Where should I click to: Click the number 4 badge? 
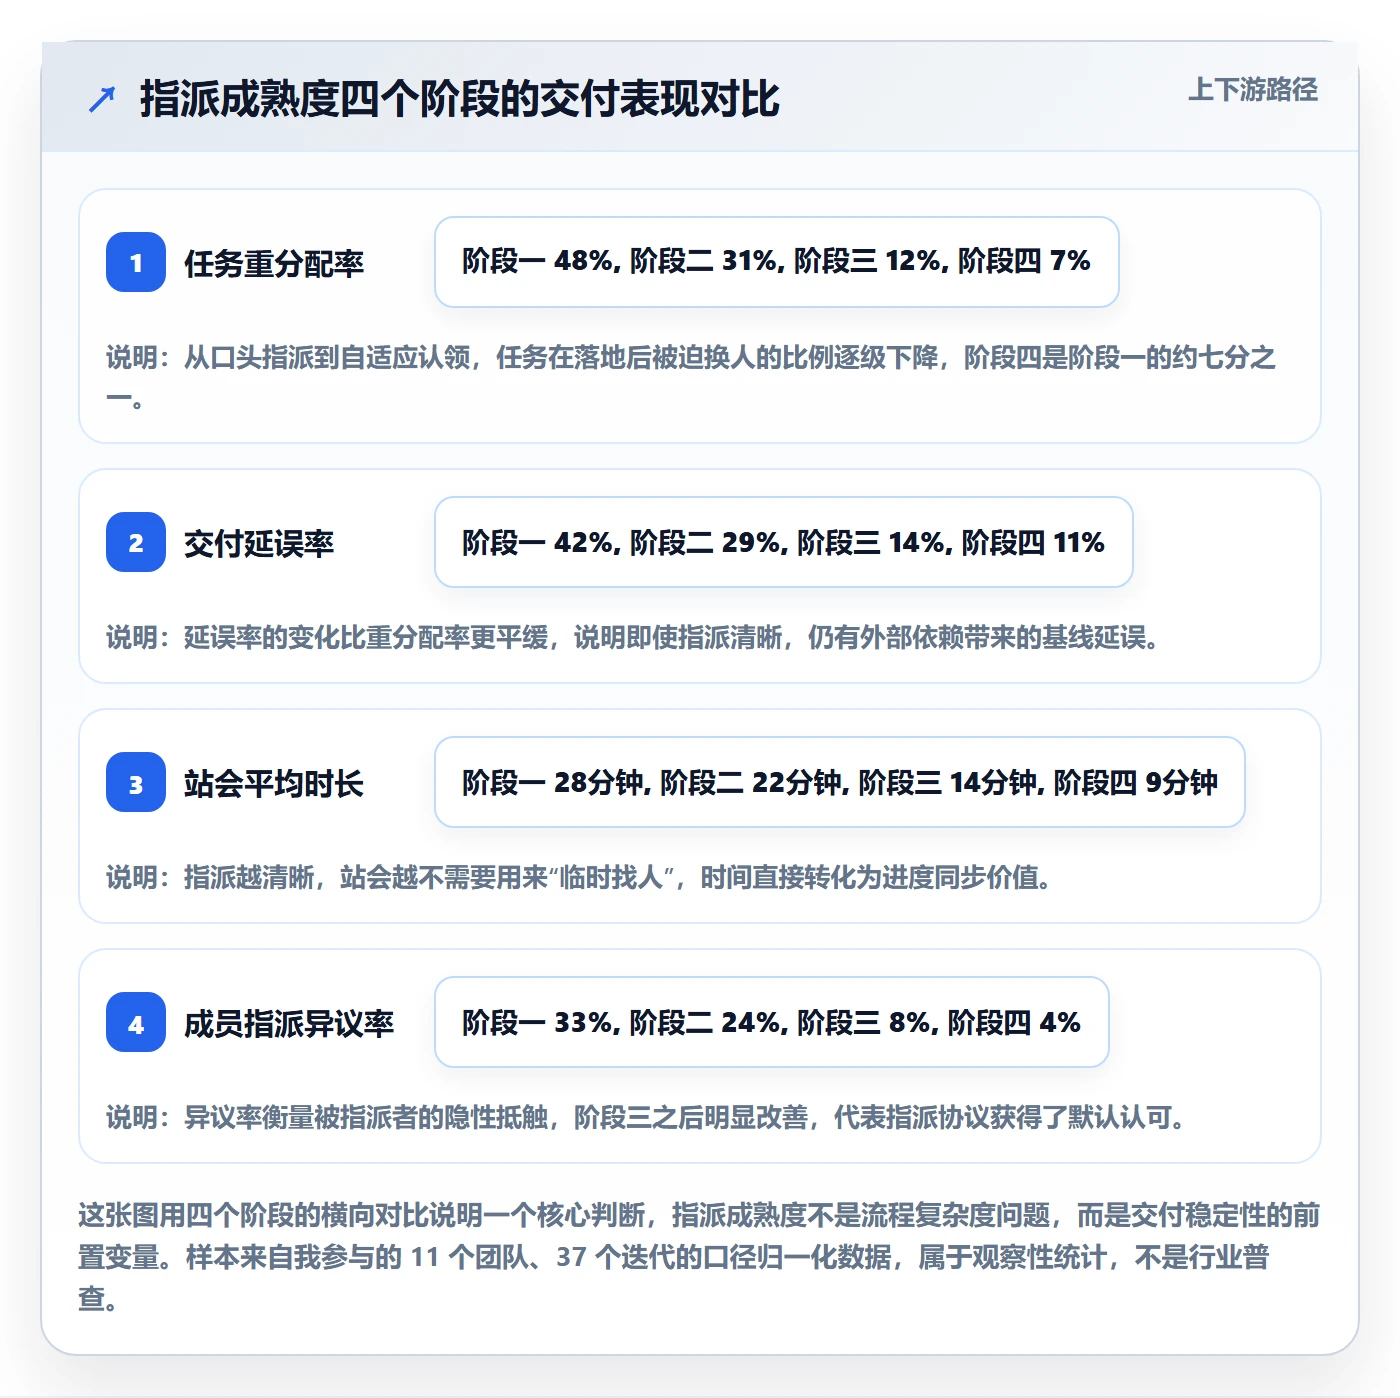(136, 1022)
